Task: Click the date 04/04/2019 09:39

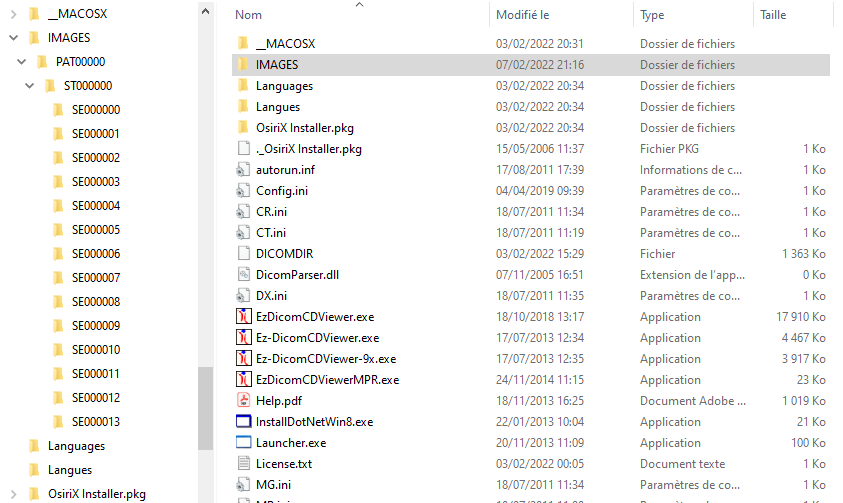Action: (540, 191)
